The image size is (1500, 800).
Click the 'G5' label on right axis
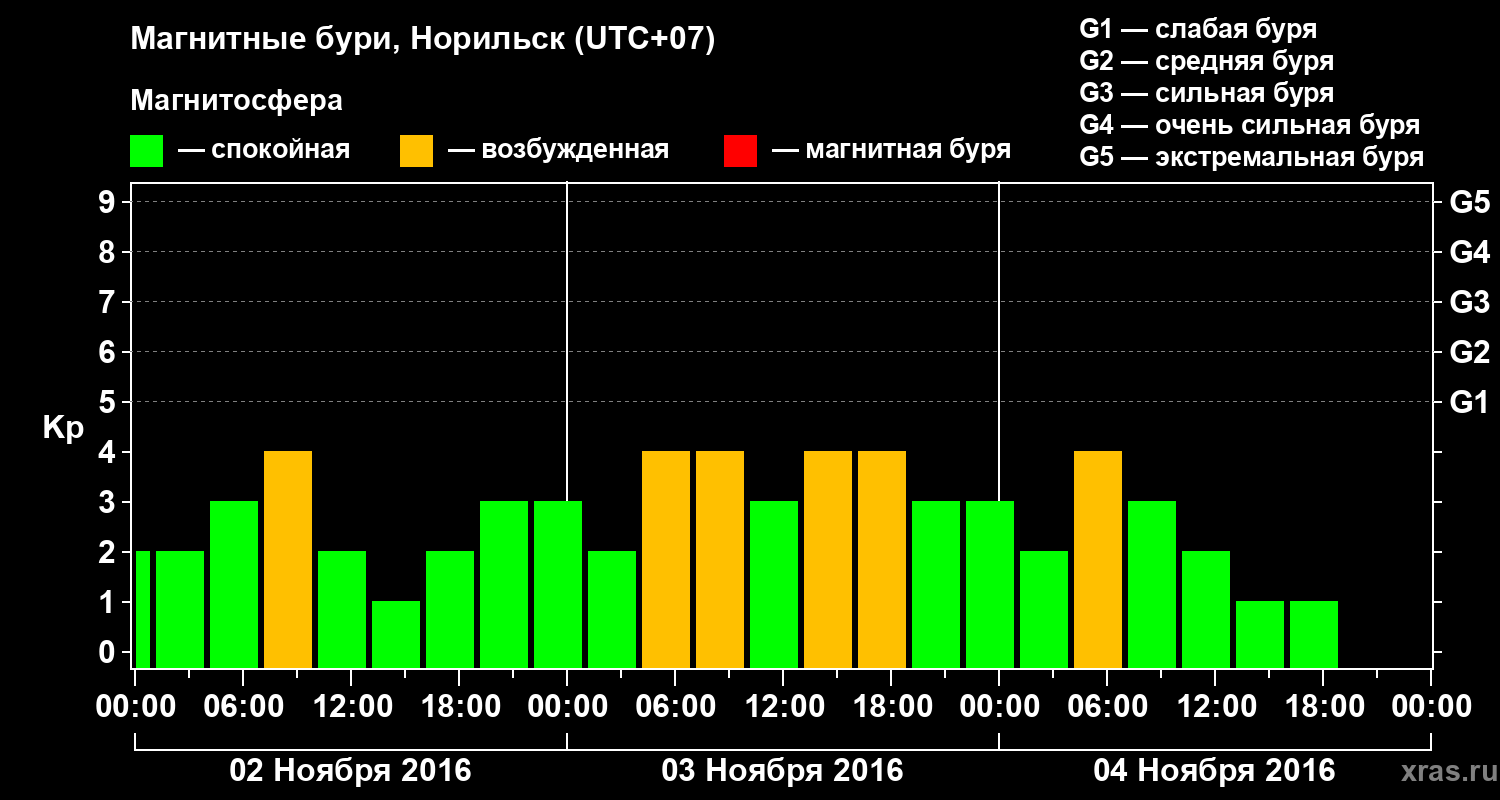[1469, 202]
